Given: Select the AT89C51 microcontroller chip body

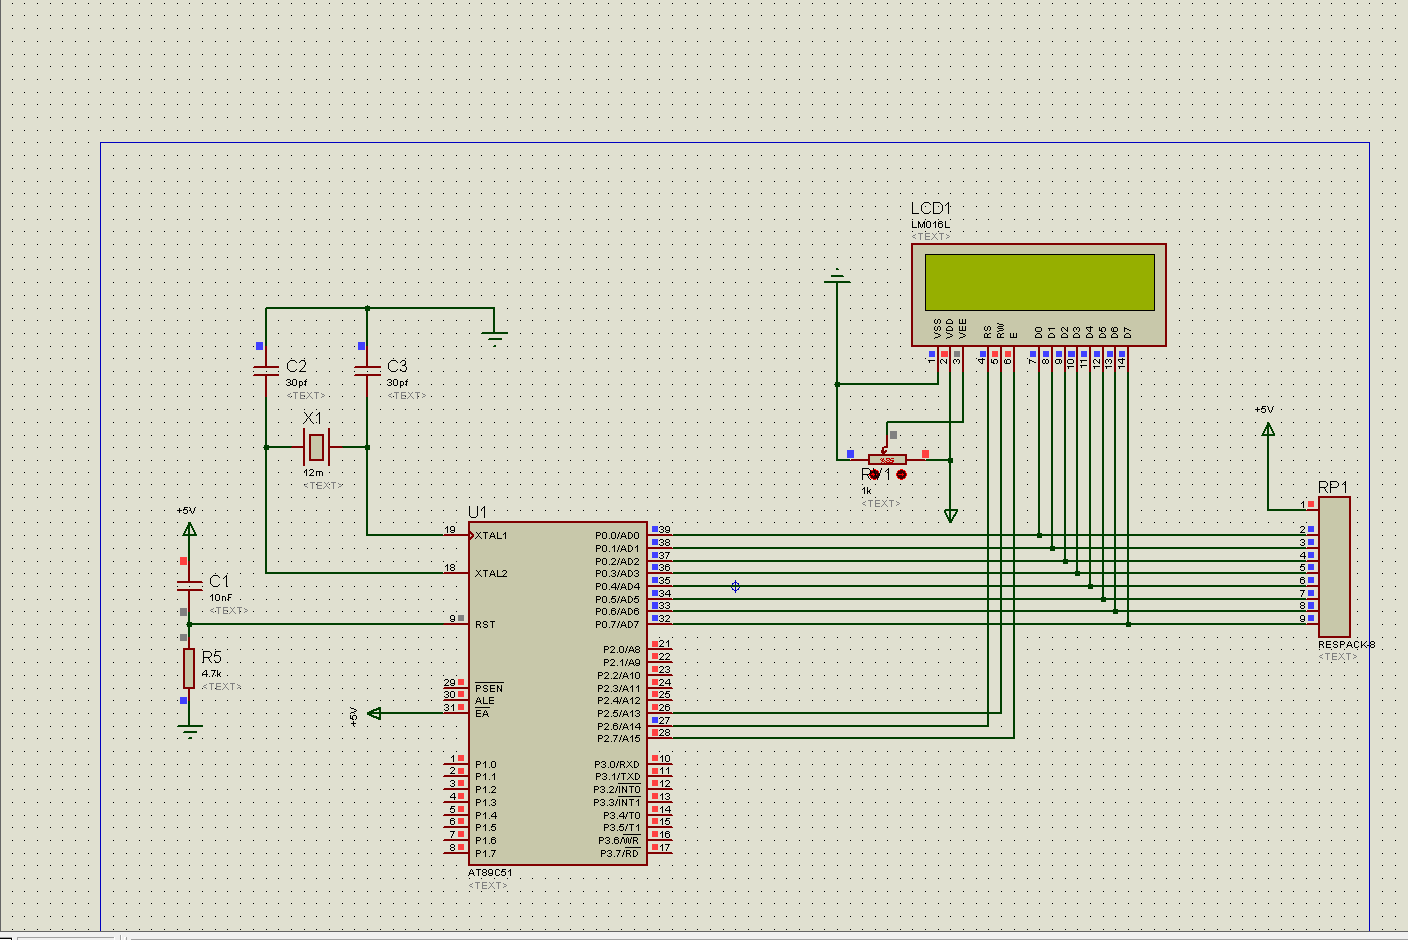Looking at the screenshot, I should pyautogui.click(x=557, y=693).
